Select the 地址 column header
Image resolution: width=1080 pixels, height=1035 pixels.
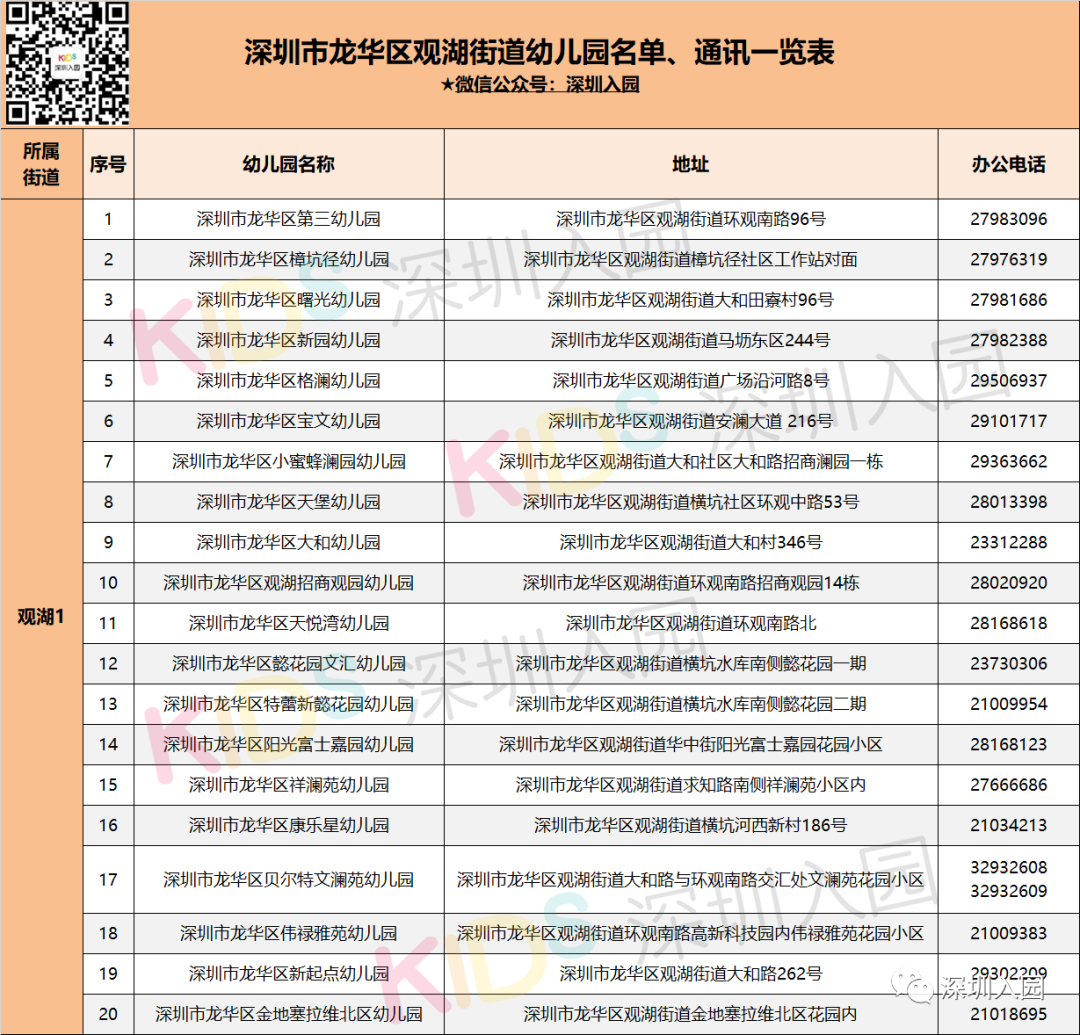pos(691,164)
